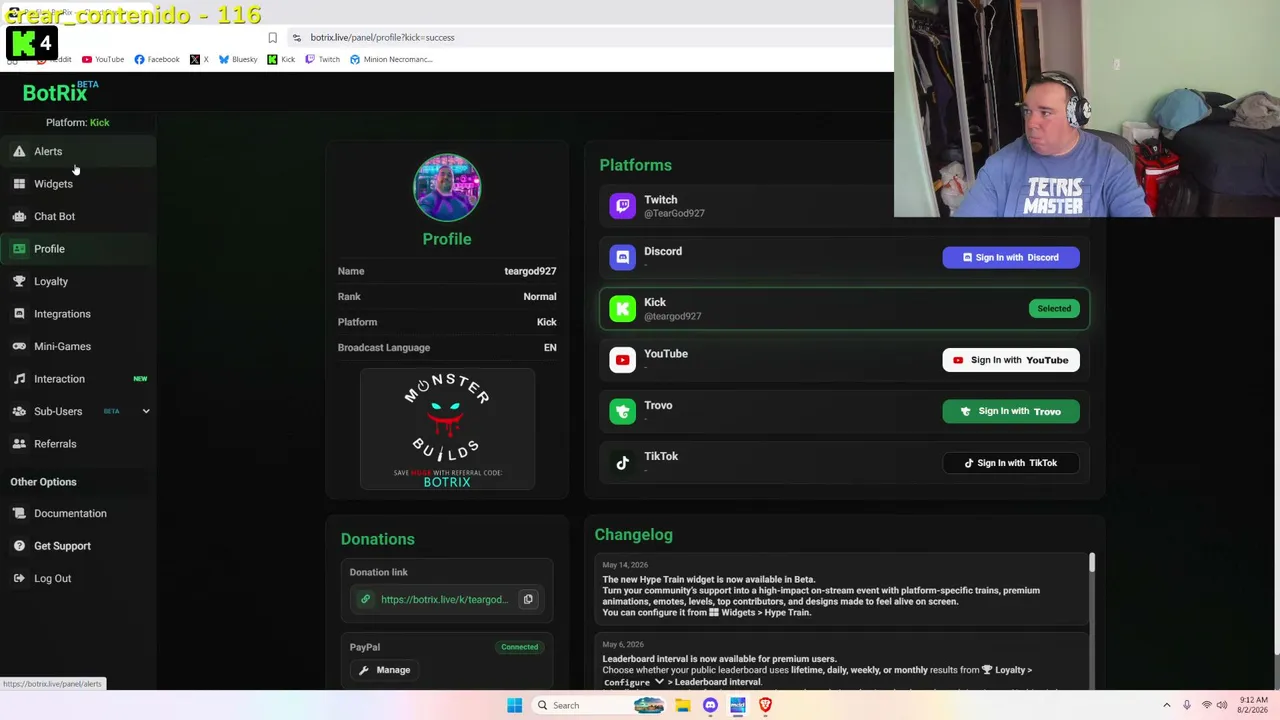
Task: Click the YouTube platform icon
Action: click(622, 360)
